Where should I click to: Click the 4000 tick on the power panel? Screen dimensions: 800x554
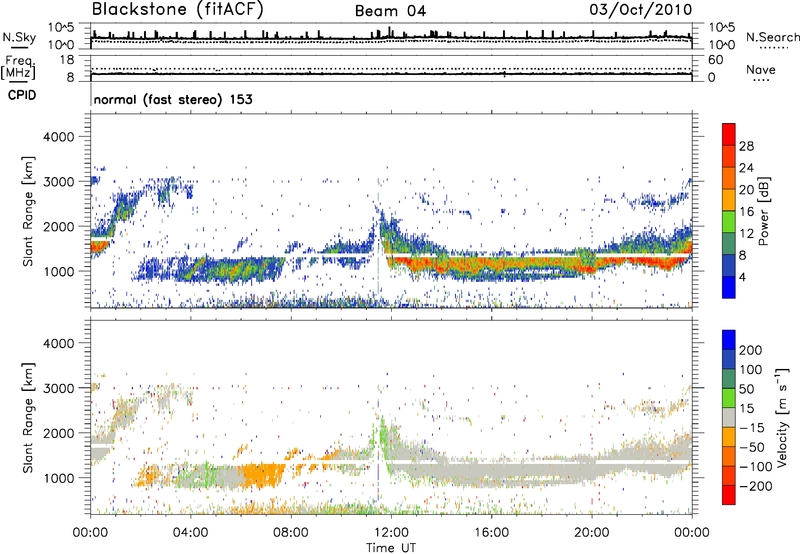pyautogui.click(x=59, y=137)
